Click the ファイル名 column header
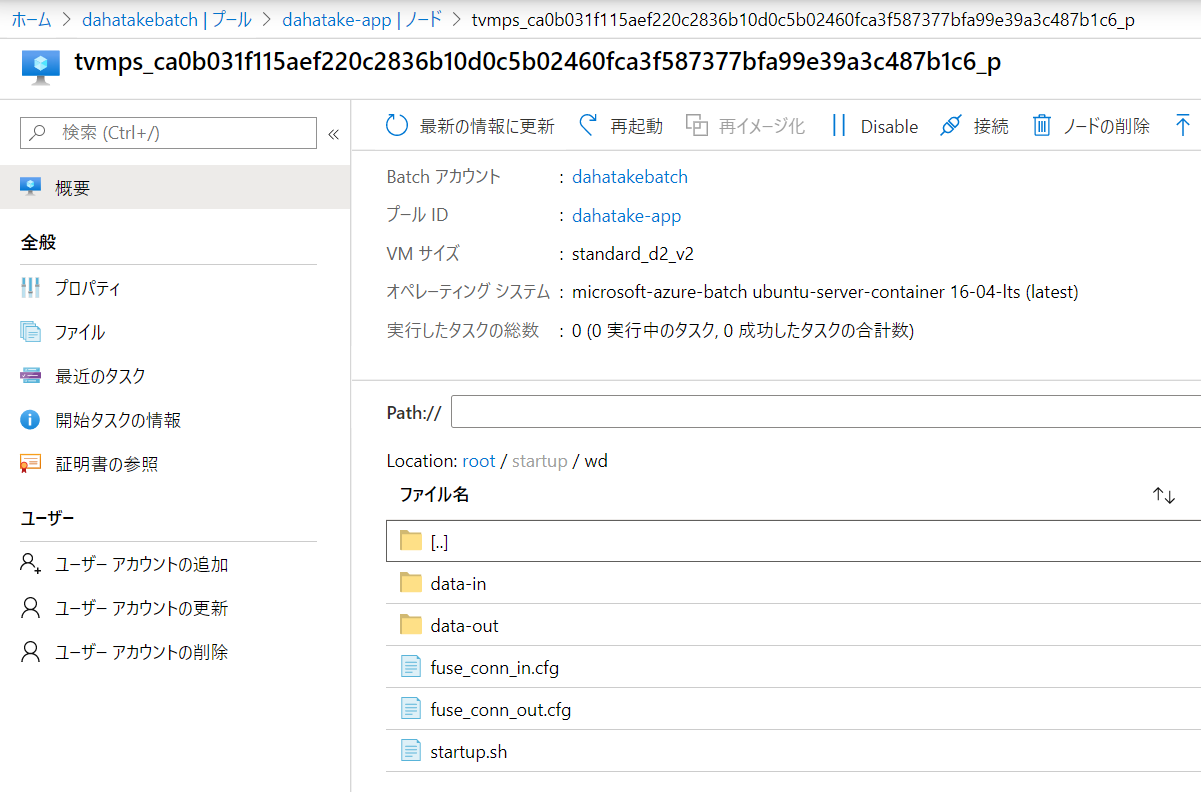Image resolution: width=1201 pixels, height=792 pixels. tap(434, 494)
